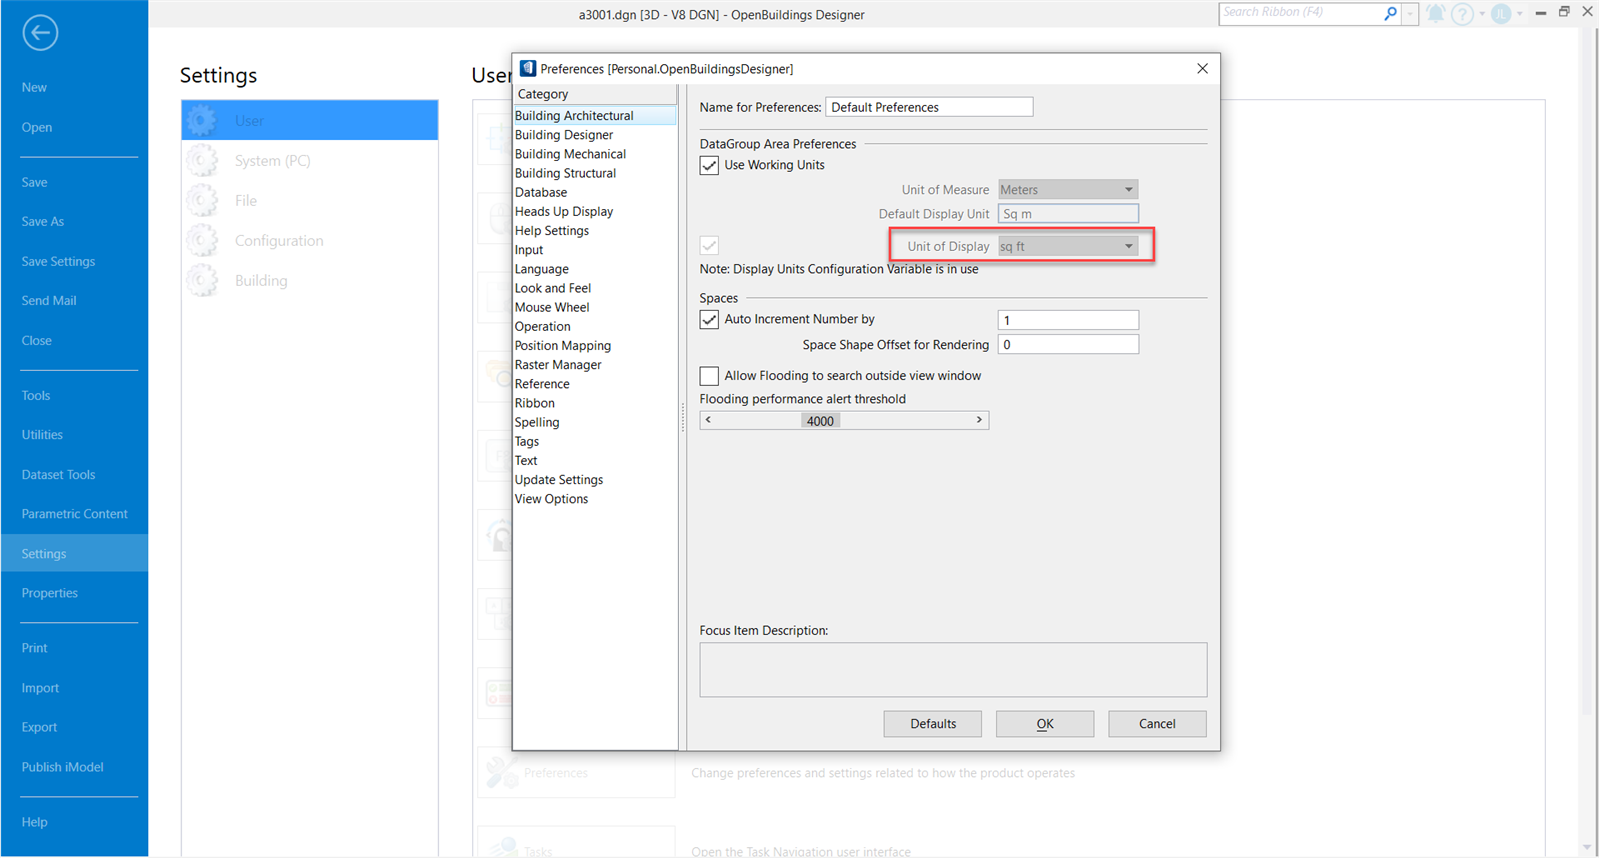Select Text category
This screenshot has height=858, width=1599.
click(594, 461)
